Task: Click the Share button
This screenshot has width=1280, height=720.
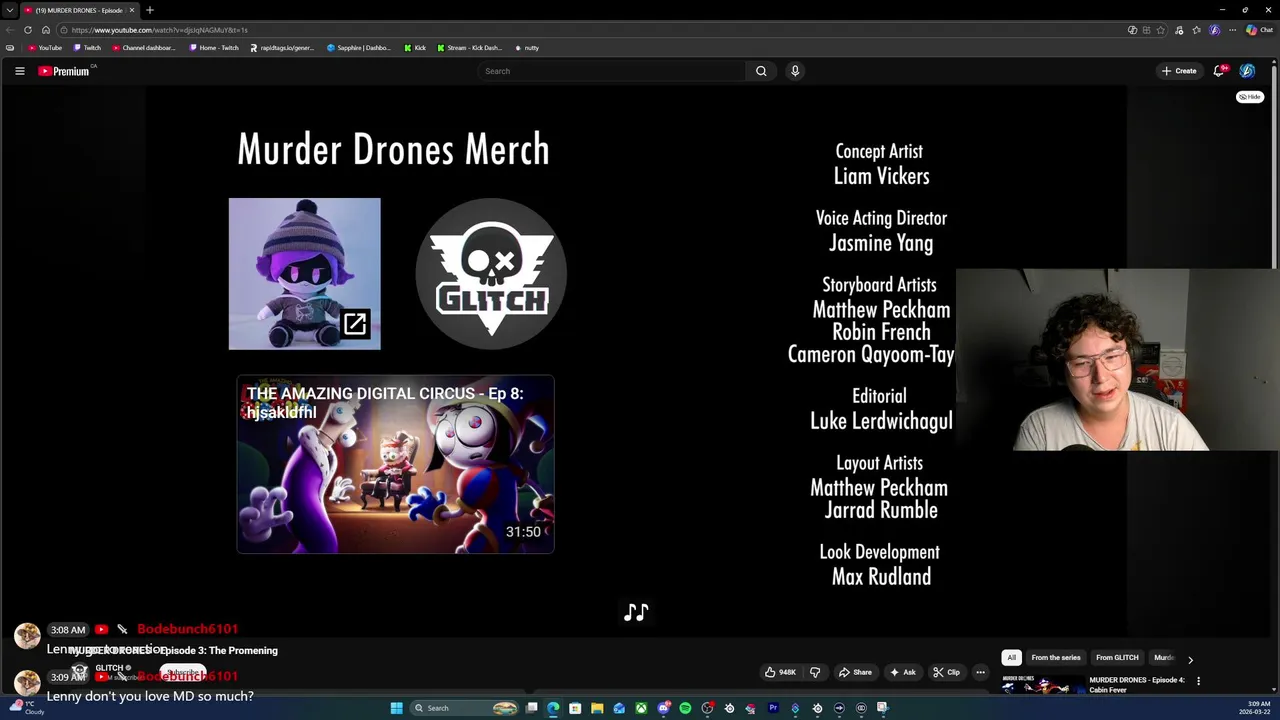Action: pos(855,672)
